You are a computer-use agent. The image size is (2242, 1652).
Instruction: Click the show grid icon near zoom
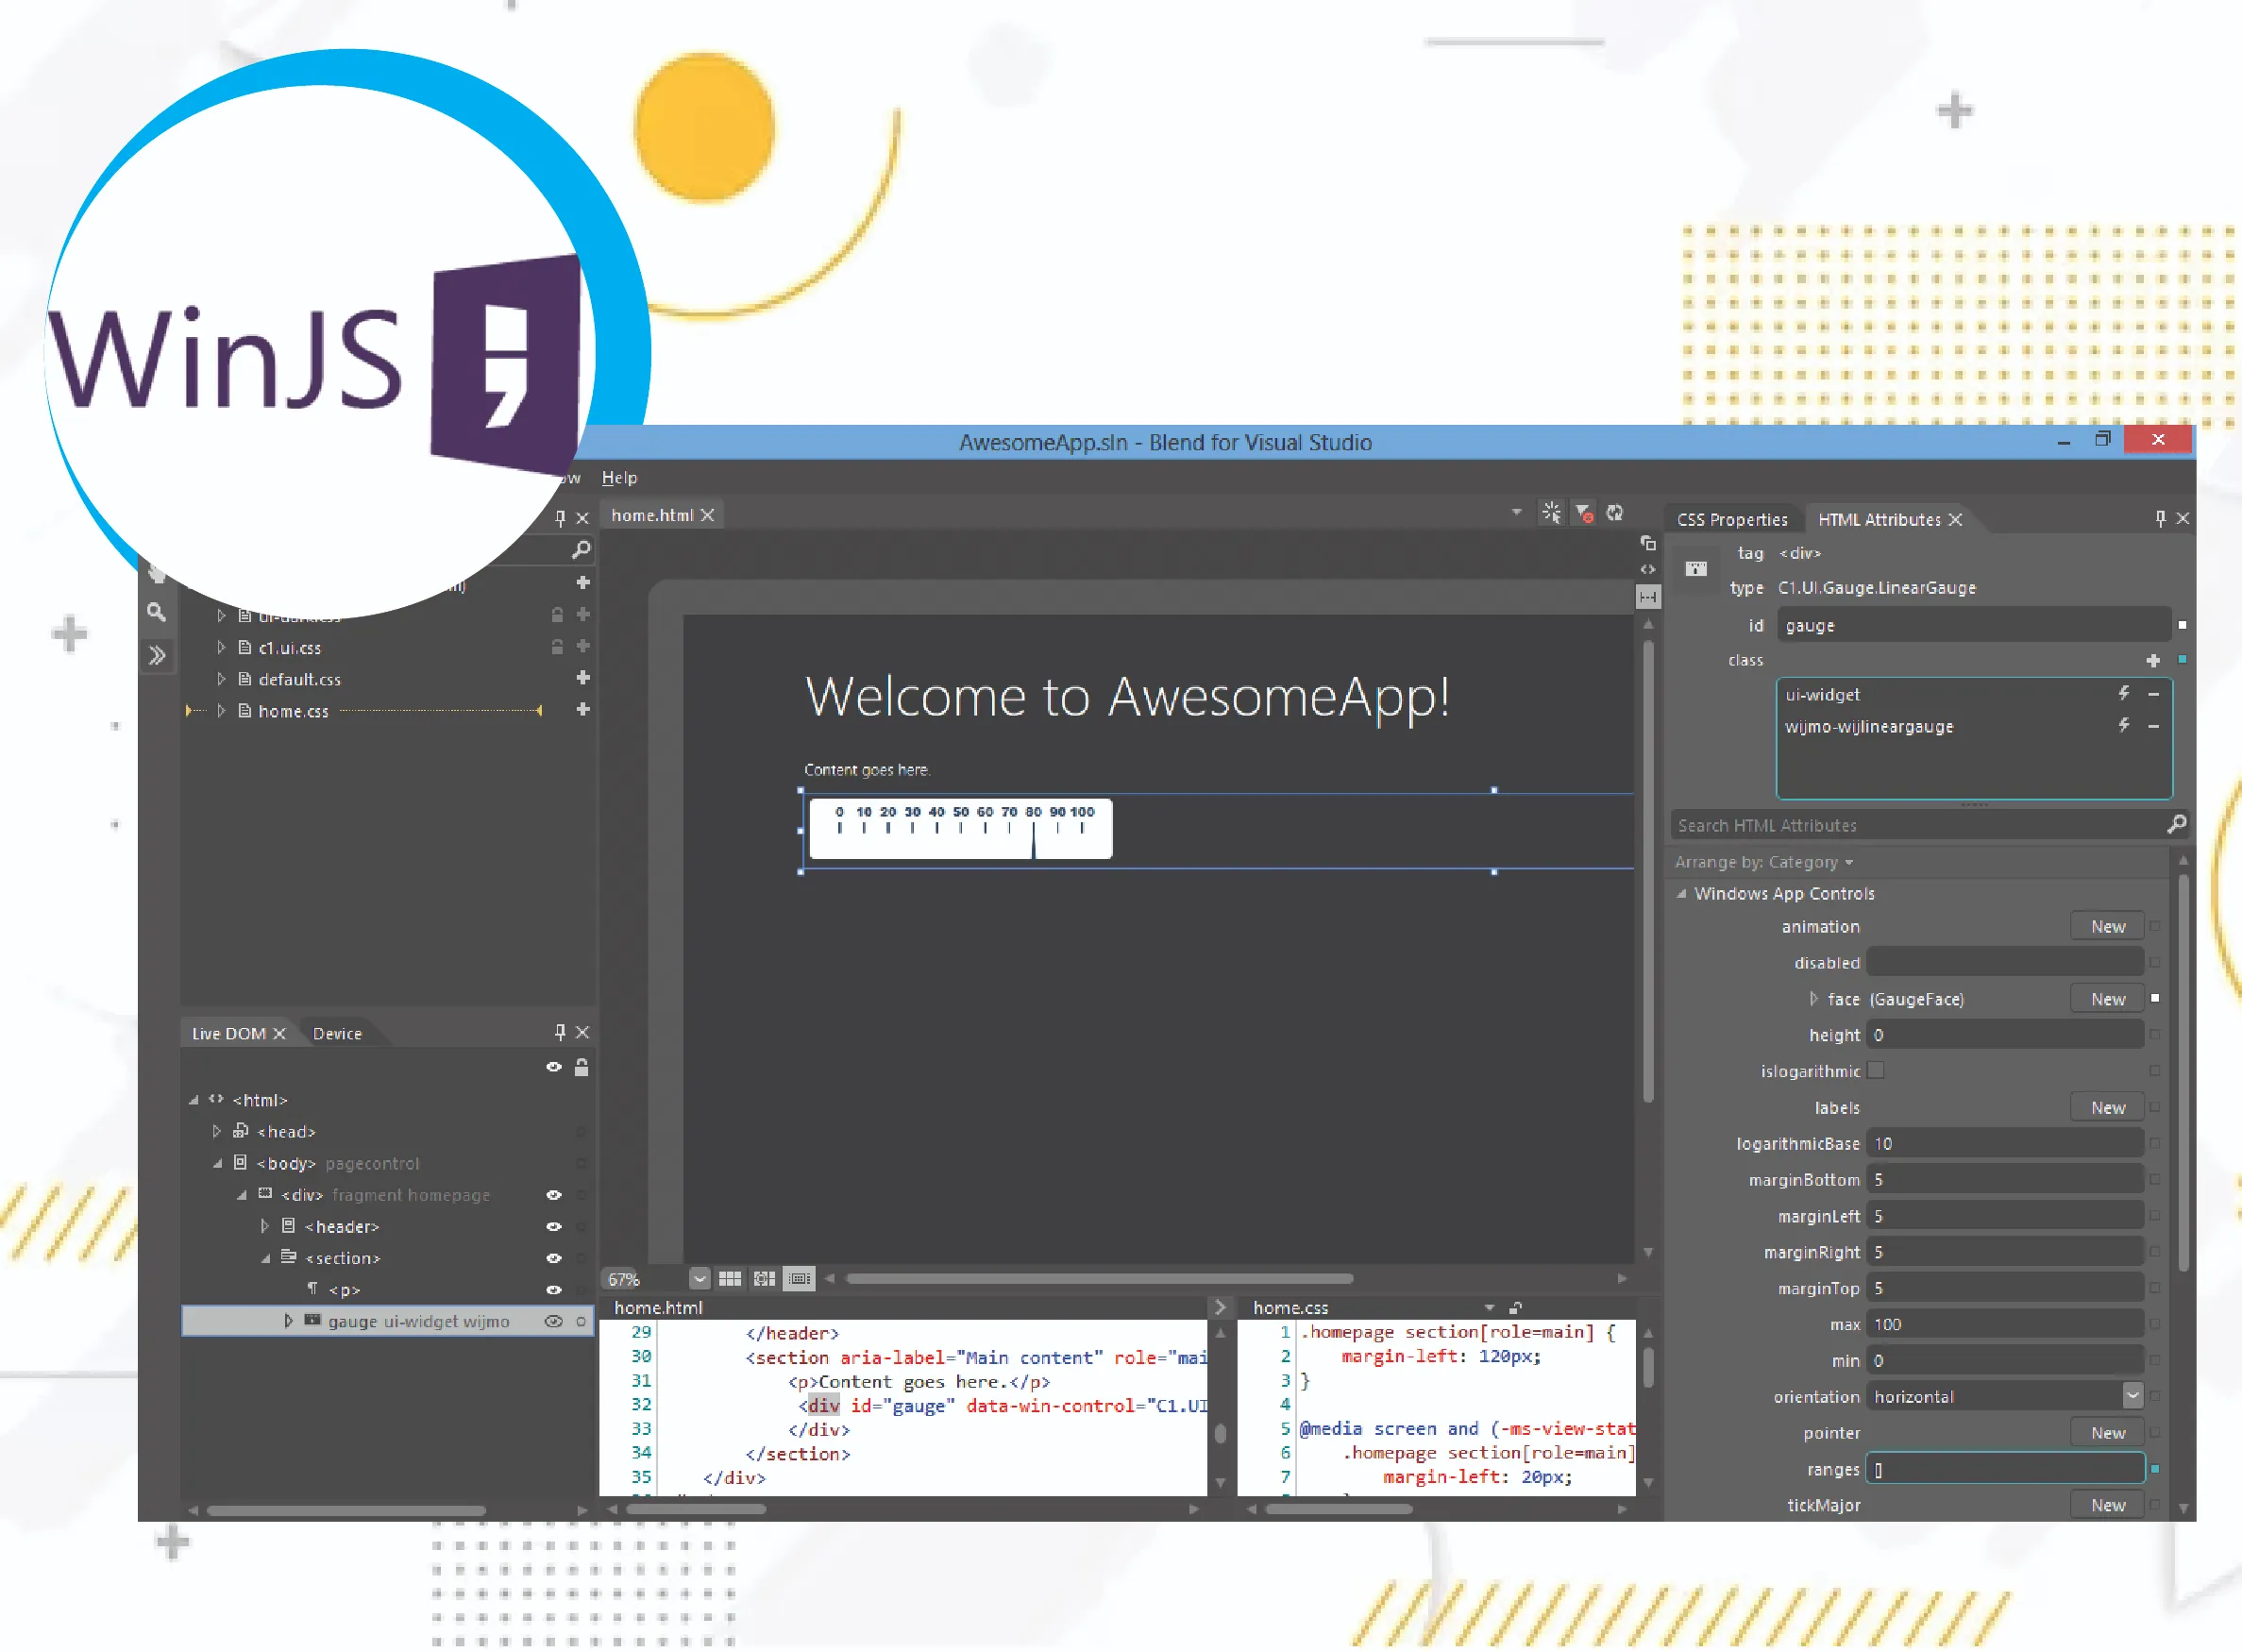730,1279
